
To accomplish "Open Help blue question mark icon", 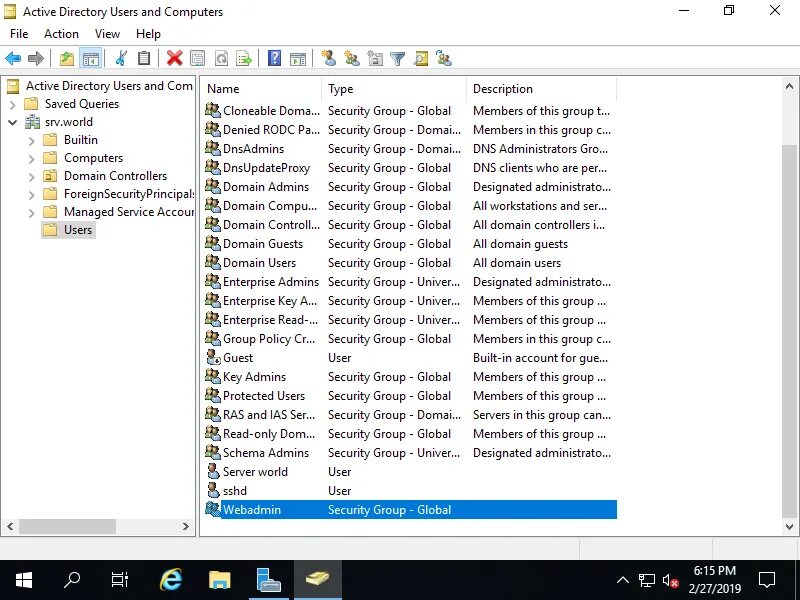I will (x=274, y=59).
